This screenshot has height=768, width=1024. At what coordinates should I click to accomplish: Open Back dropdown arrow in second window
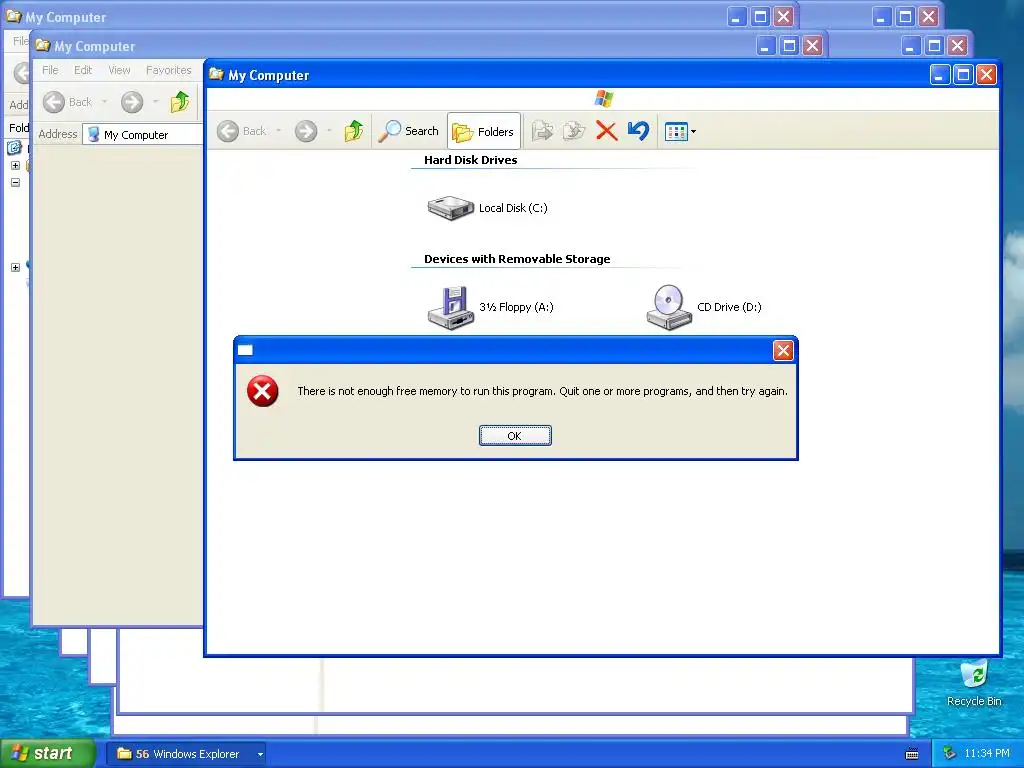104,102
